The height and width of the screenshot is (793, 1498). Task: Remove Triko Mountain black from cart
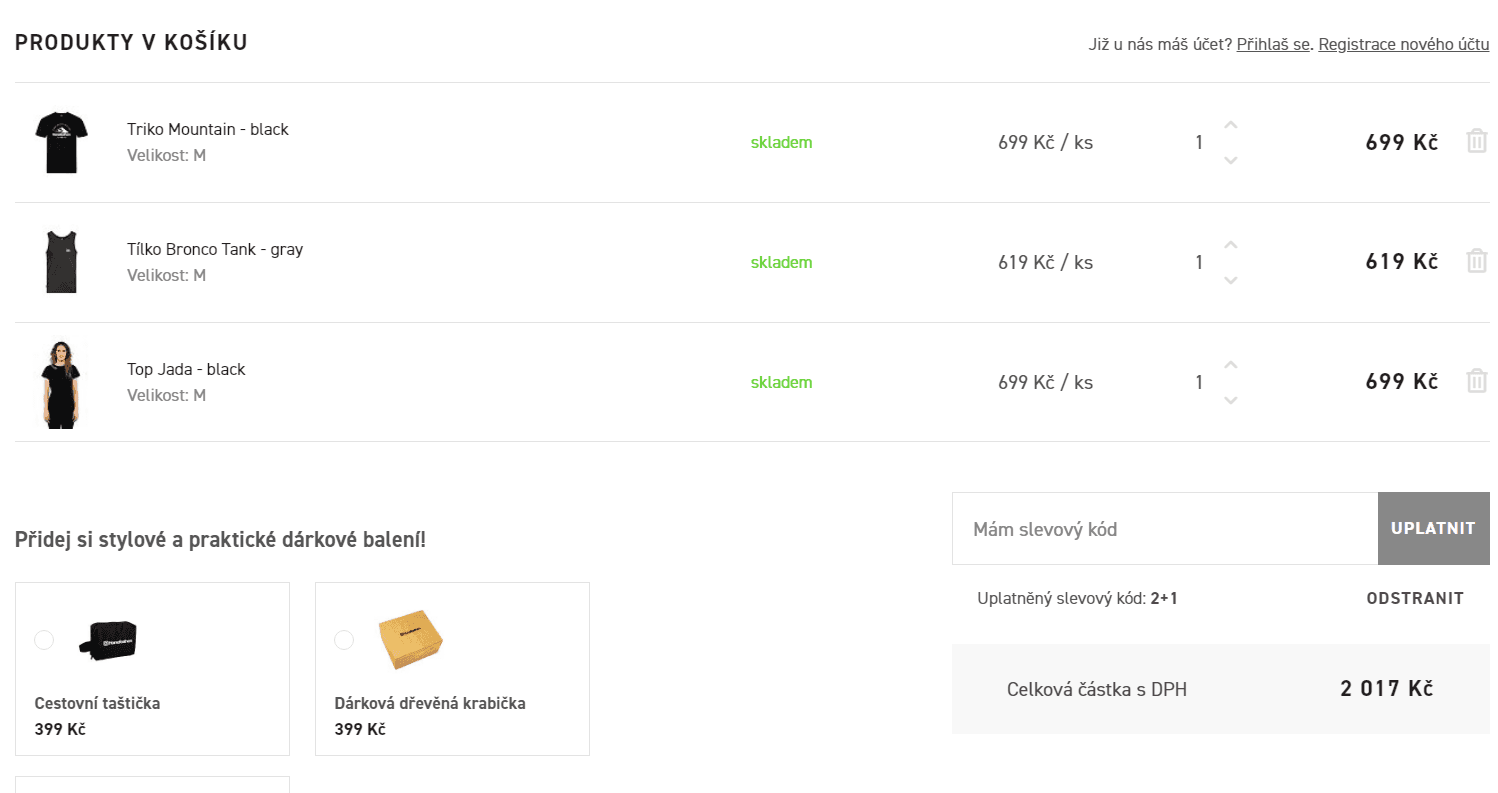click(1476, 141)
